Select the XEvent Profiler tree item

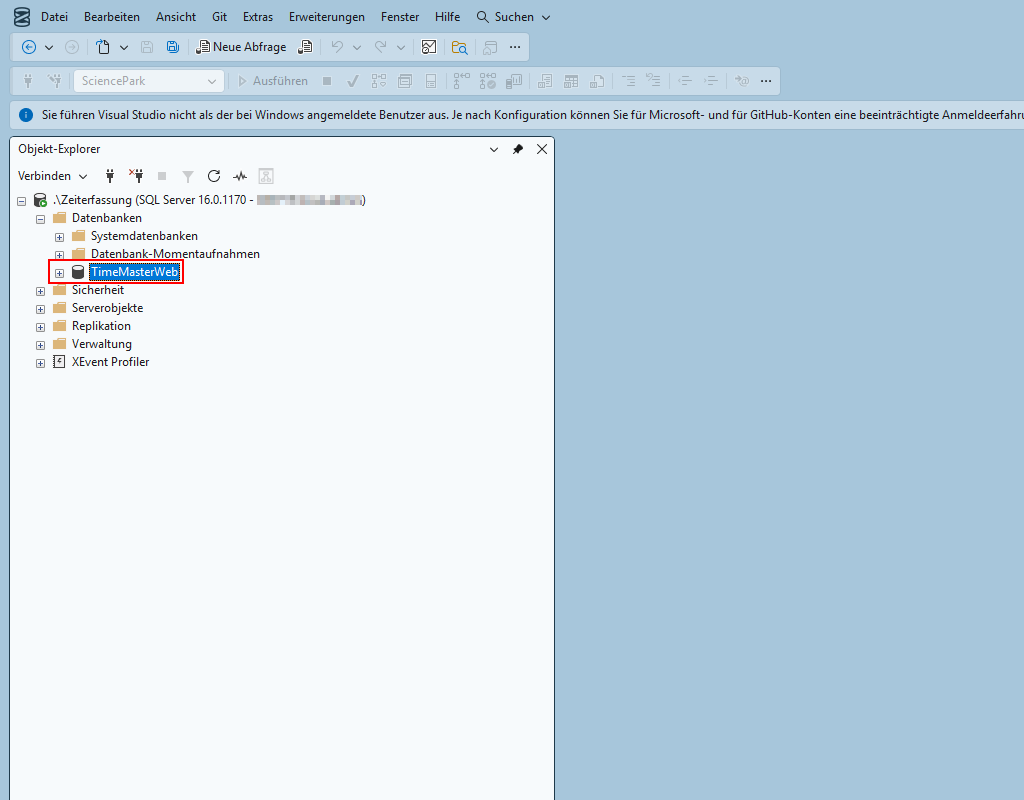[x=110, y=362]
